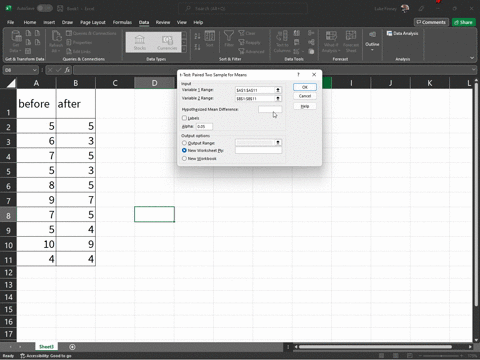Click the Hypothesized Mean Difference field
Image resolution: width=480 pixels, height=360 pixels.
pos(270,109)
